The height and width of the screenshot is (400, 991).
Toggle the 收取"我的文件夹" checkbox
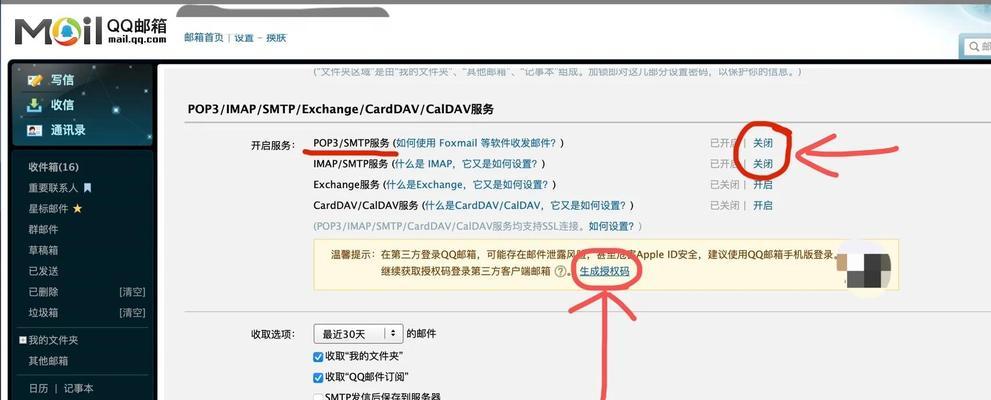[319, 356]
